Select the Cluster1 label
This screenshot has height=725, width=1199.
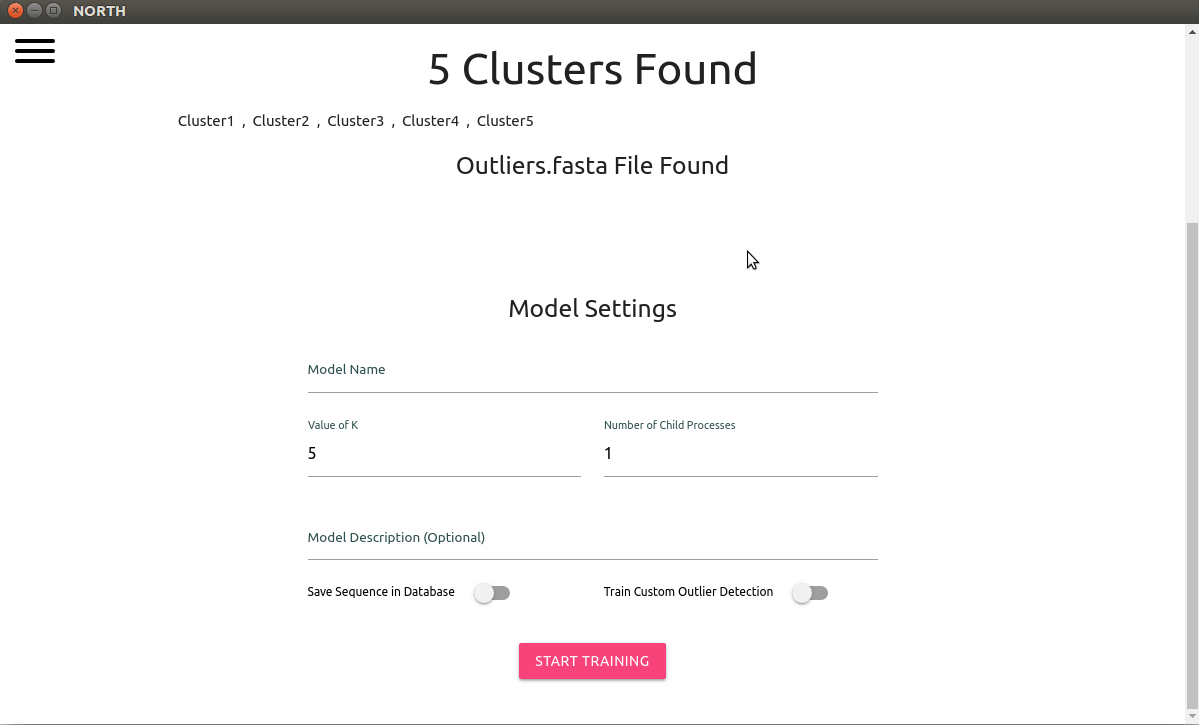click(206, 121)
